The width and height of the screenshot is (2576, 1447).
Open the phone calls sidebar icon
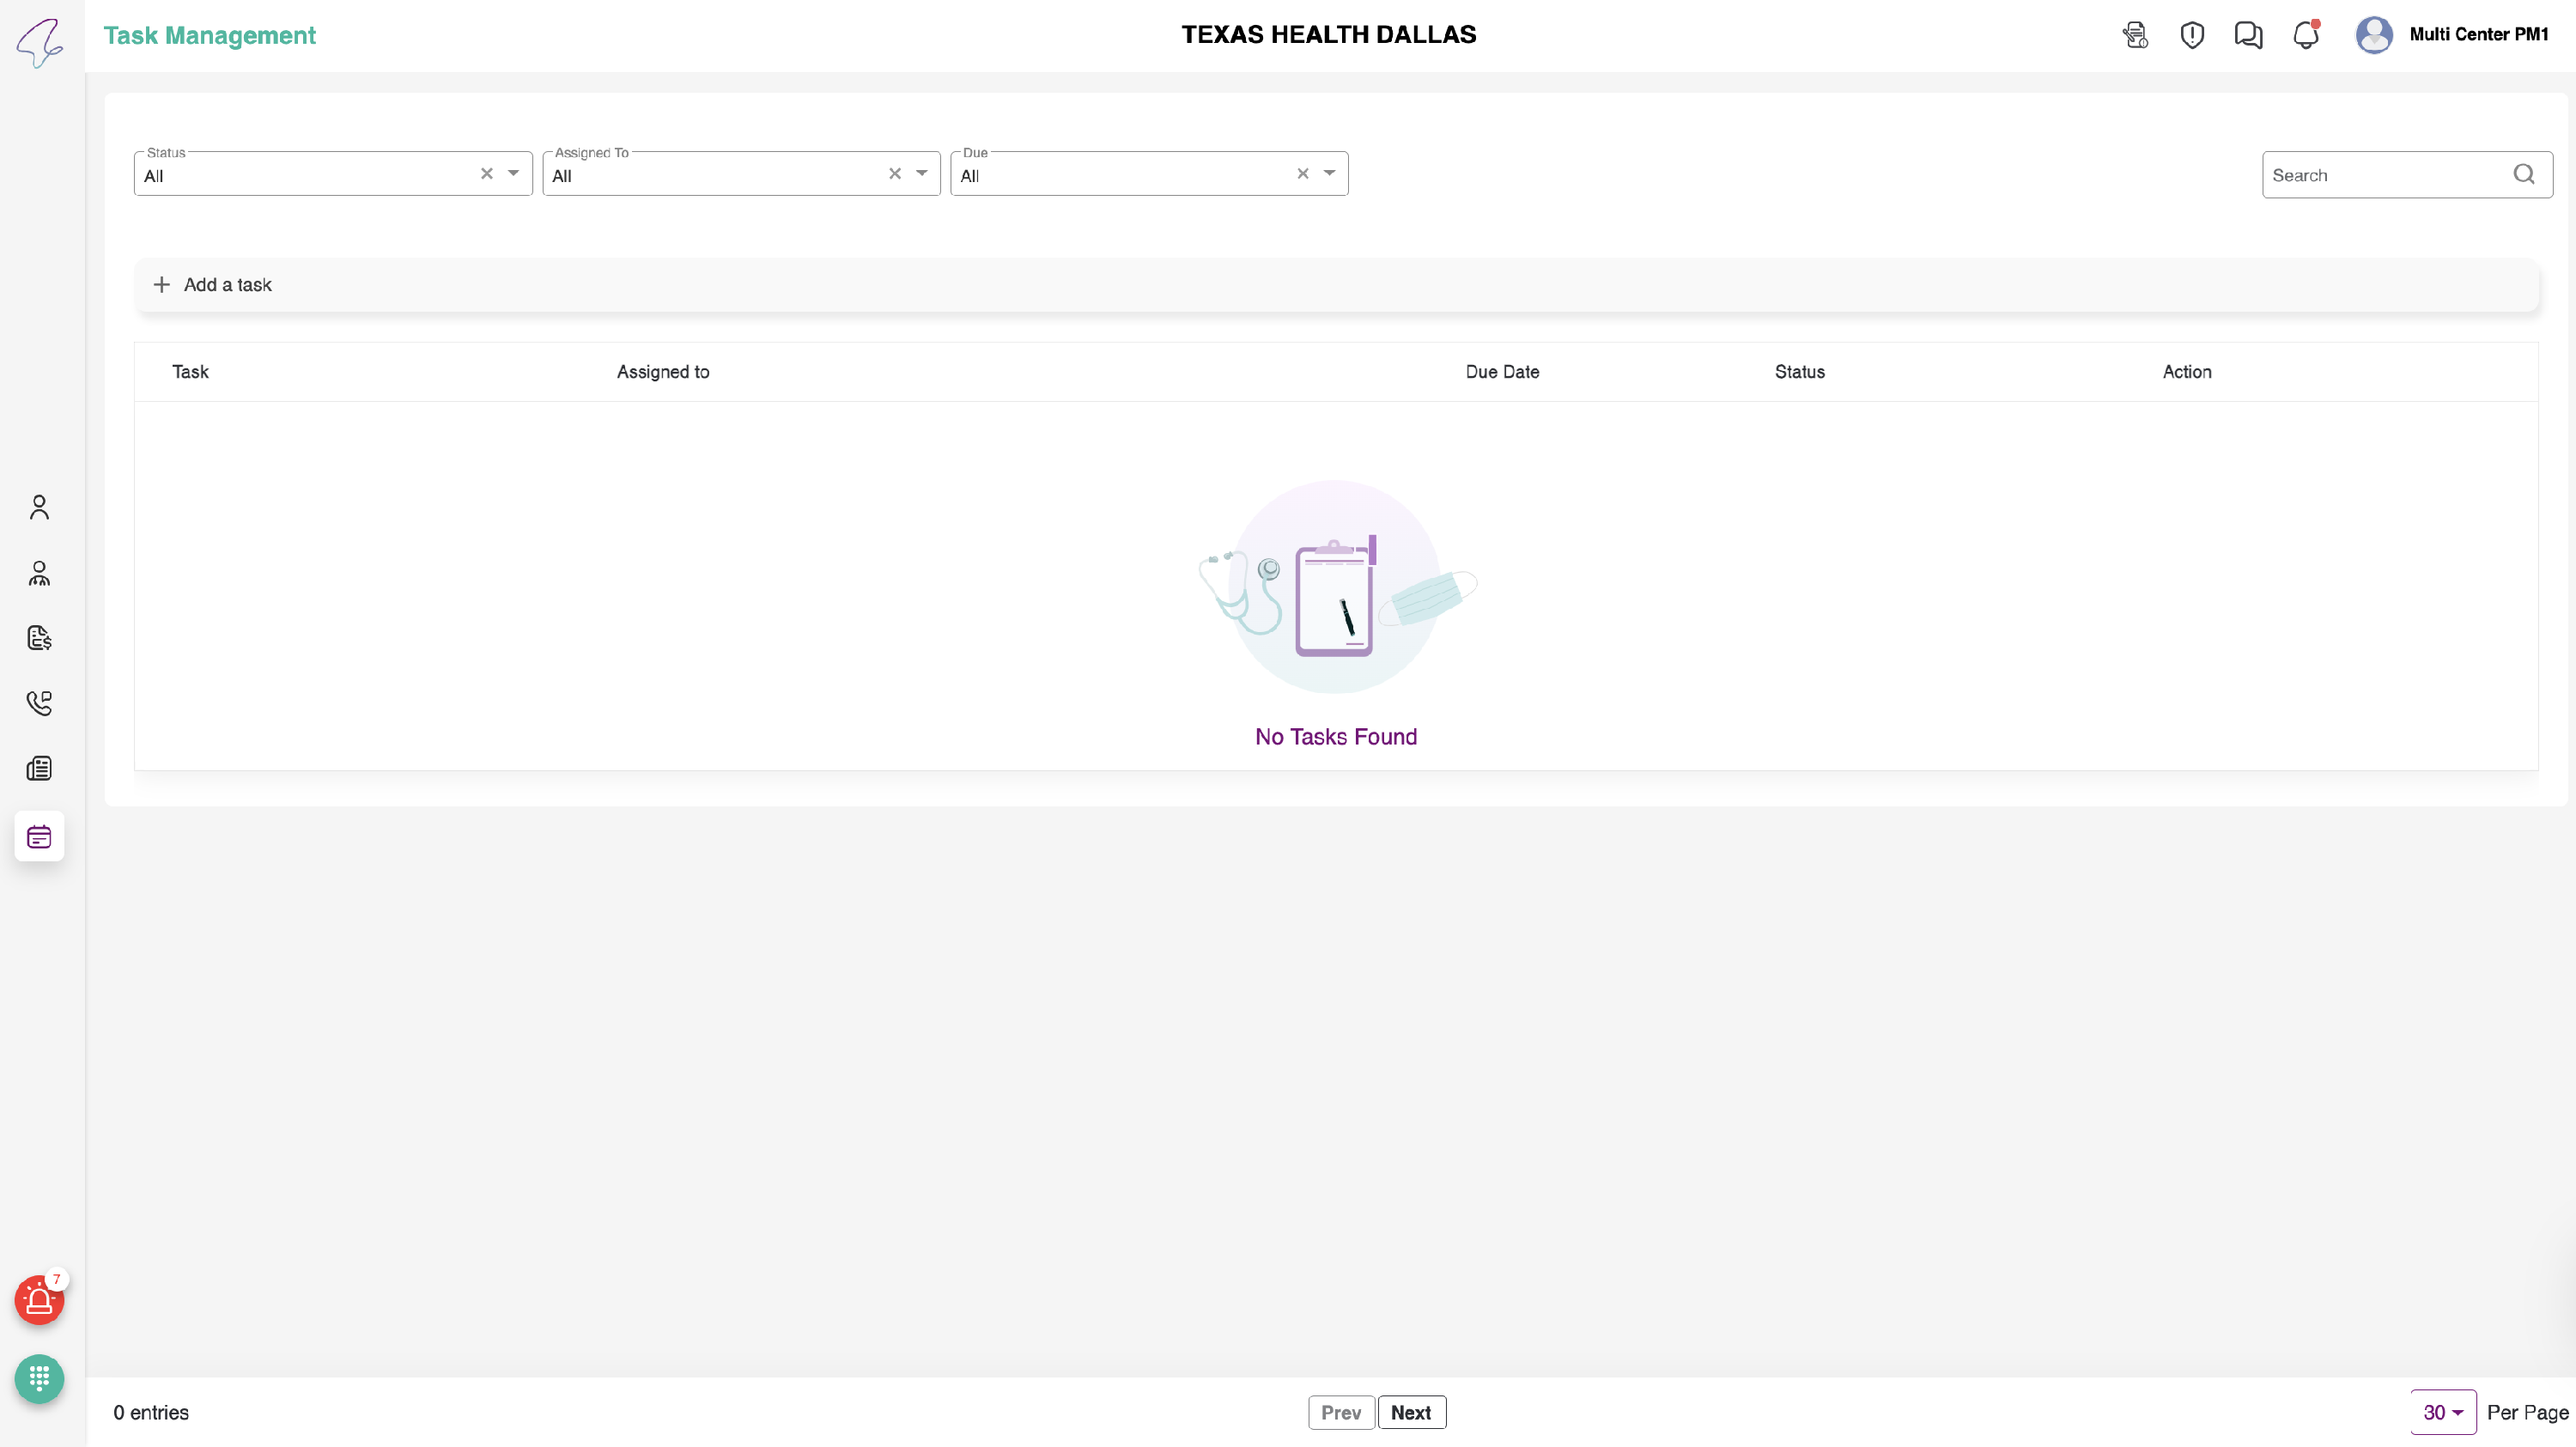click(x=39, y=703)
